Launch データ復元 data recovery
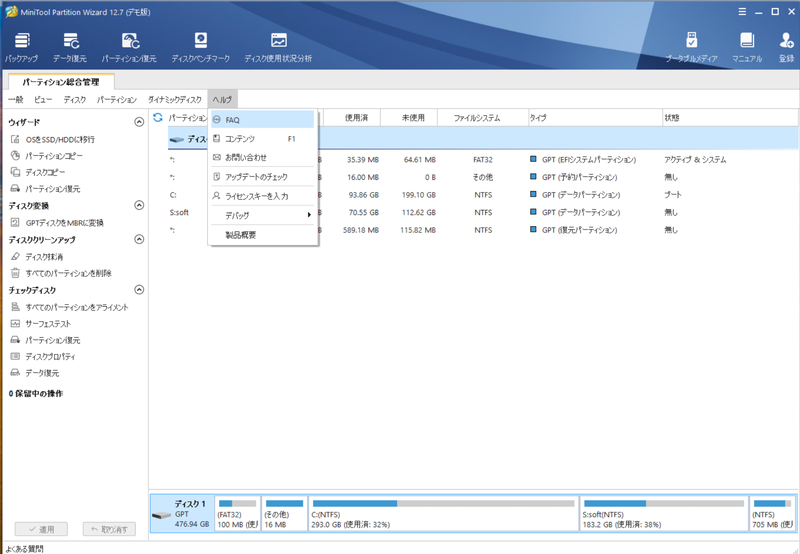Viewport: 800px width, 554px height. 70,47
